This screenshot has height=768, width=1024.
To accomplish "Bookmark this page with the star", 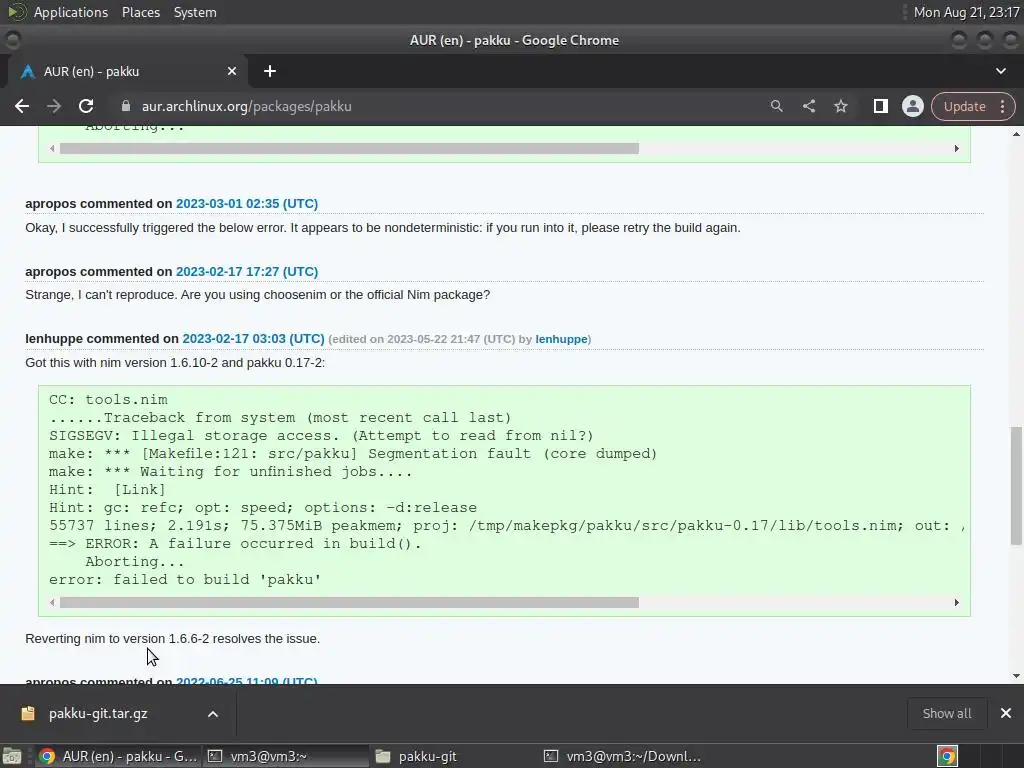I will tap(840, 106).
